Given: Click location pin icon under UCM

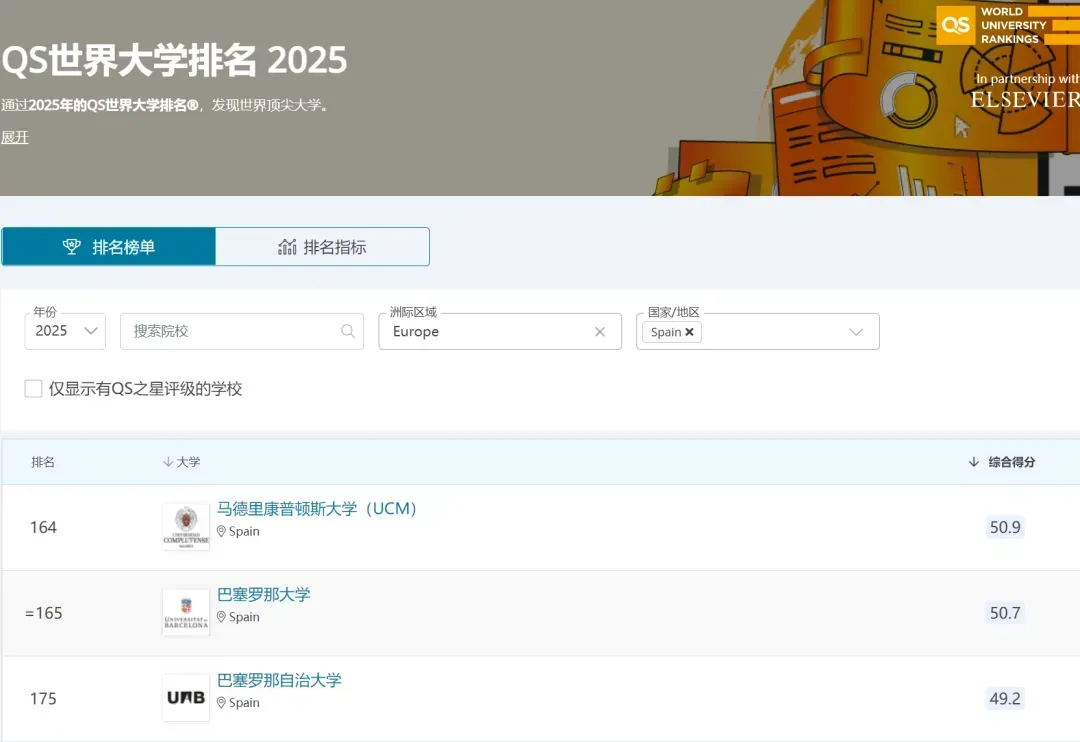Looking at the screenshot, I should [x=221, y=531].
